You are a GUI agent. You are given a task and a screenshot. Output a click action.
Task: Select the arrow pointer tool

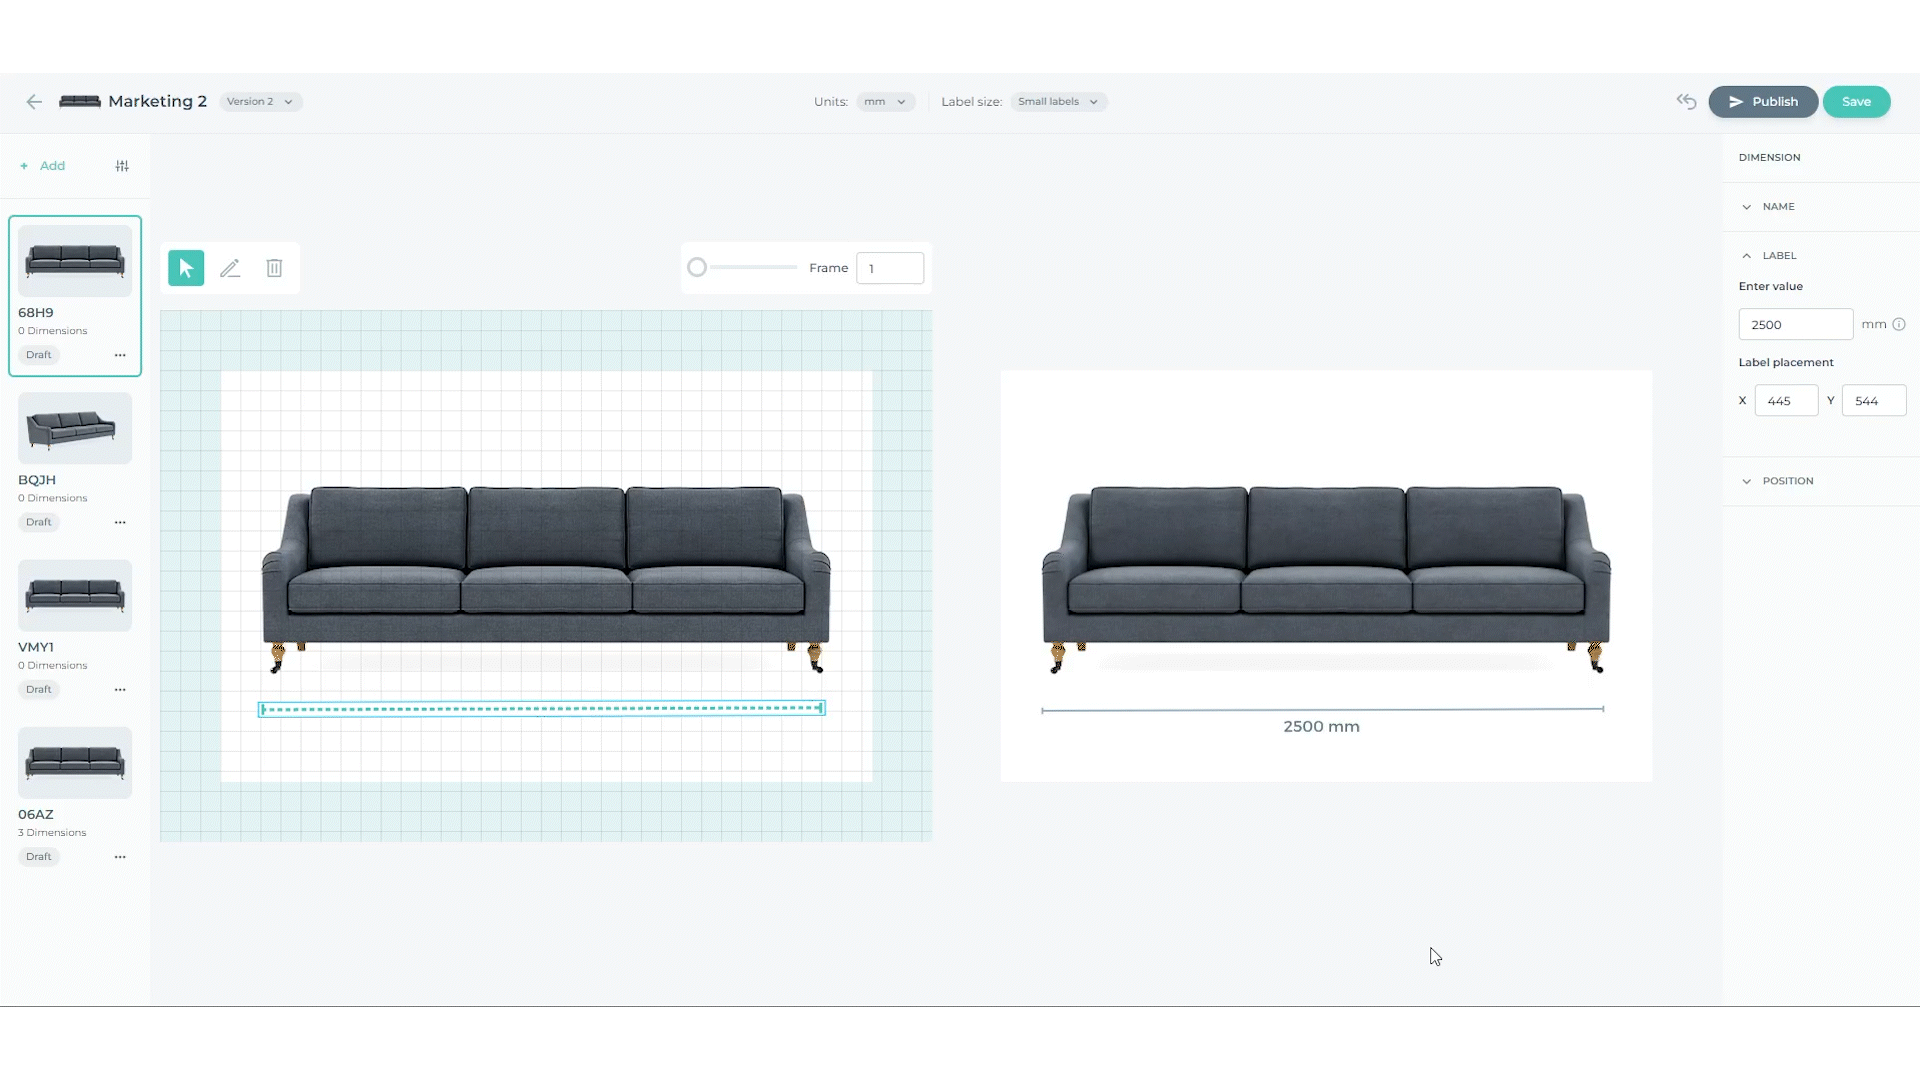(x=186, y=268)
